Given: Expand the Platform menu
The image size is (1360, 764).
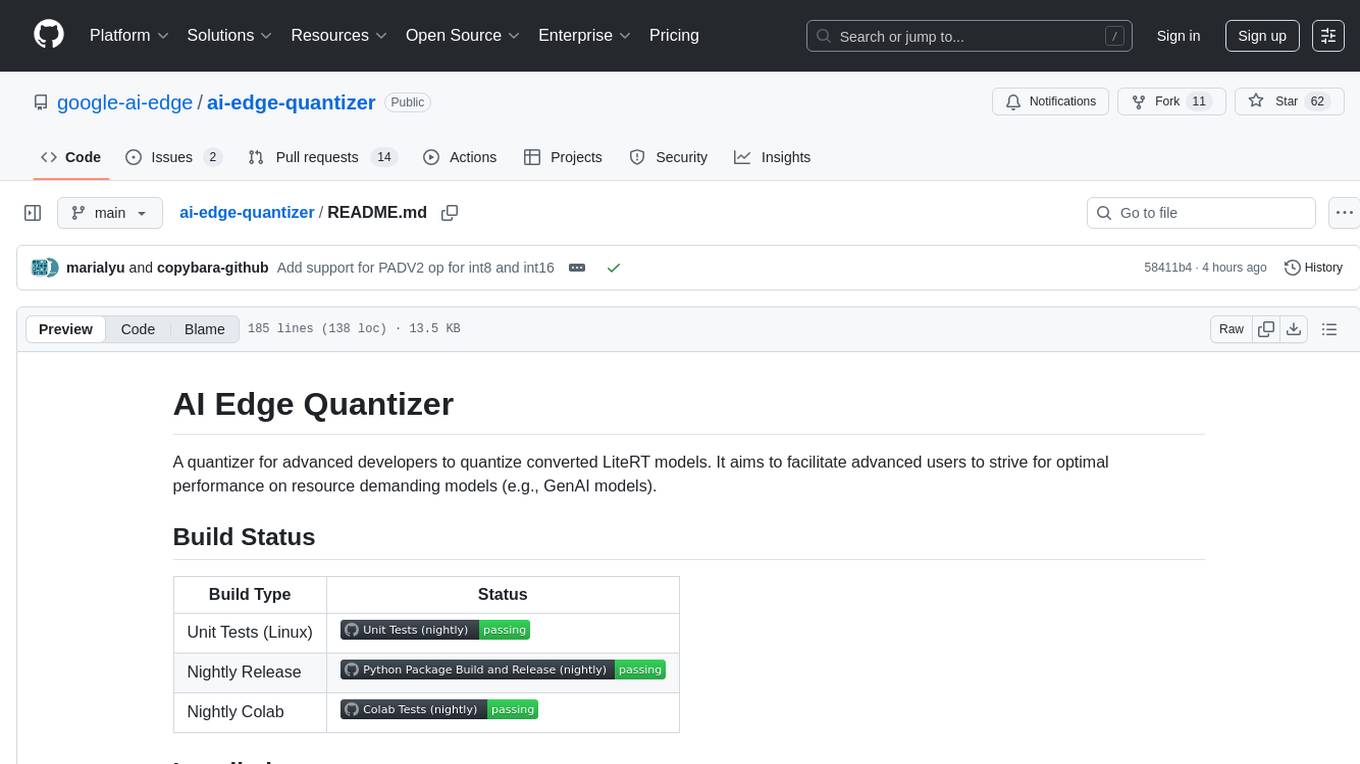Looking at the screenshot, I should pyautogui.click(x=129, y=35).
